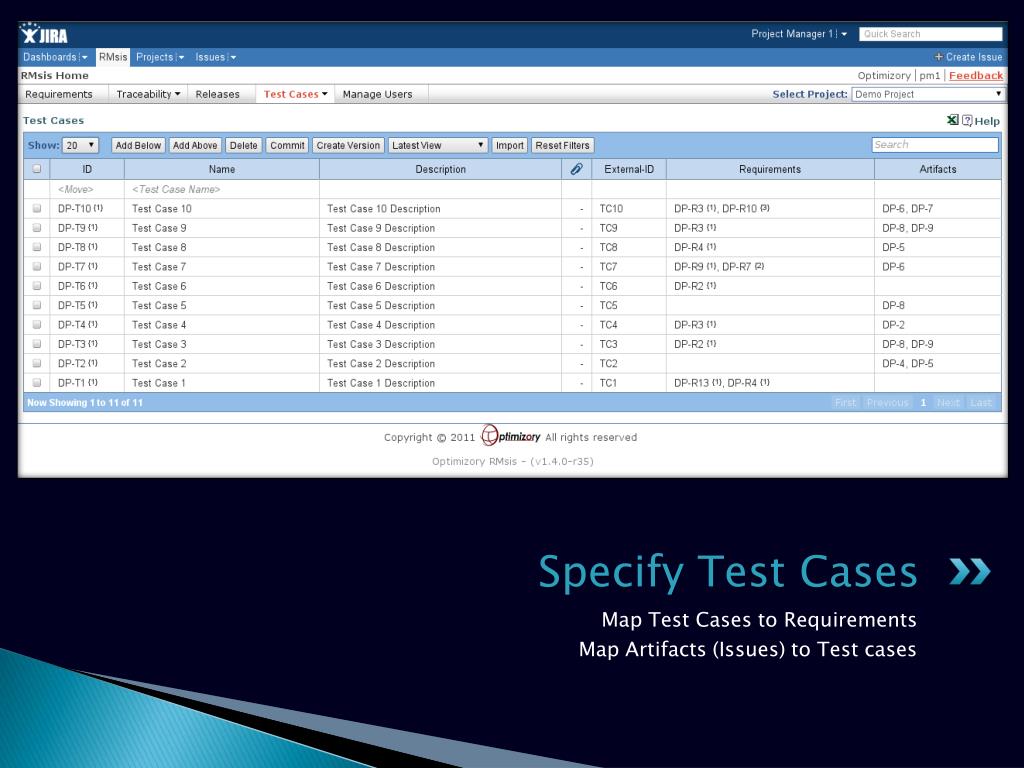Check the box for DP-T3
This screenshot has width=1024, height=768.
point(37,344)
